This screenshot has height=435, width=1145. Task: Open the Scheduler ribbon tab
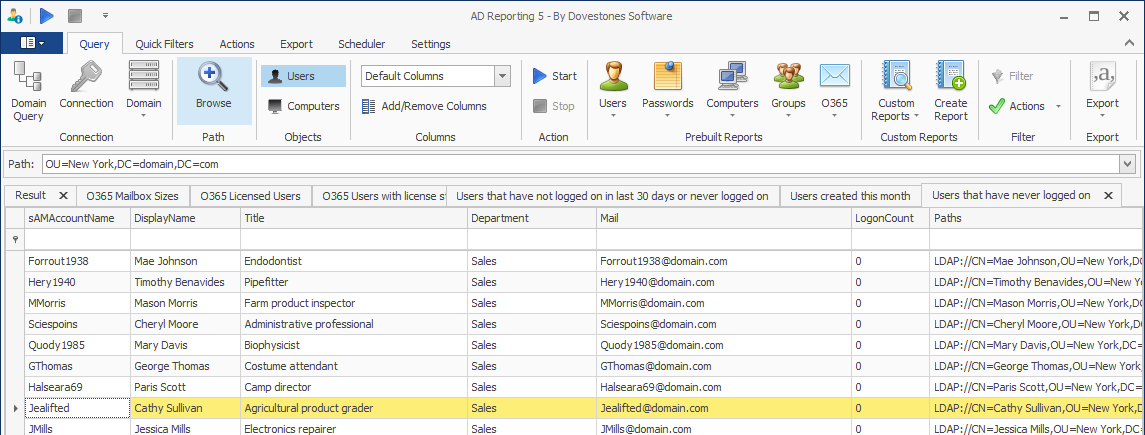(x=361, y=44)
